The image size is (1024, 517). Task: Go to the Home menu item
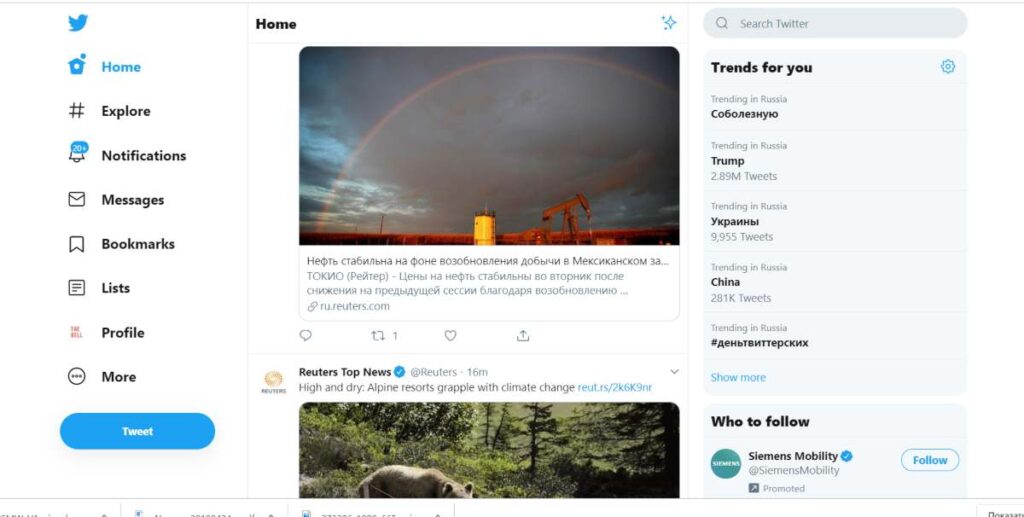pyautogui.click(x=120, y=67)
